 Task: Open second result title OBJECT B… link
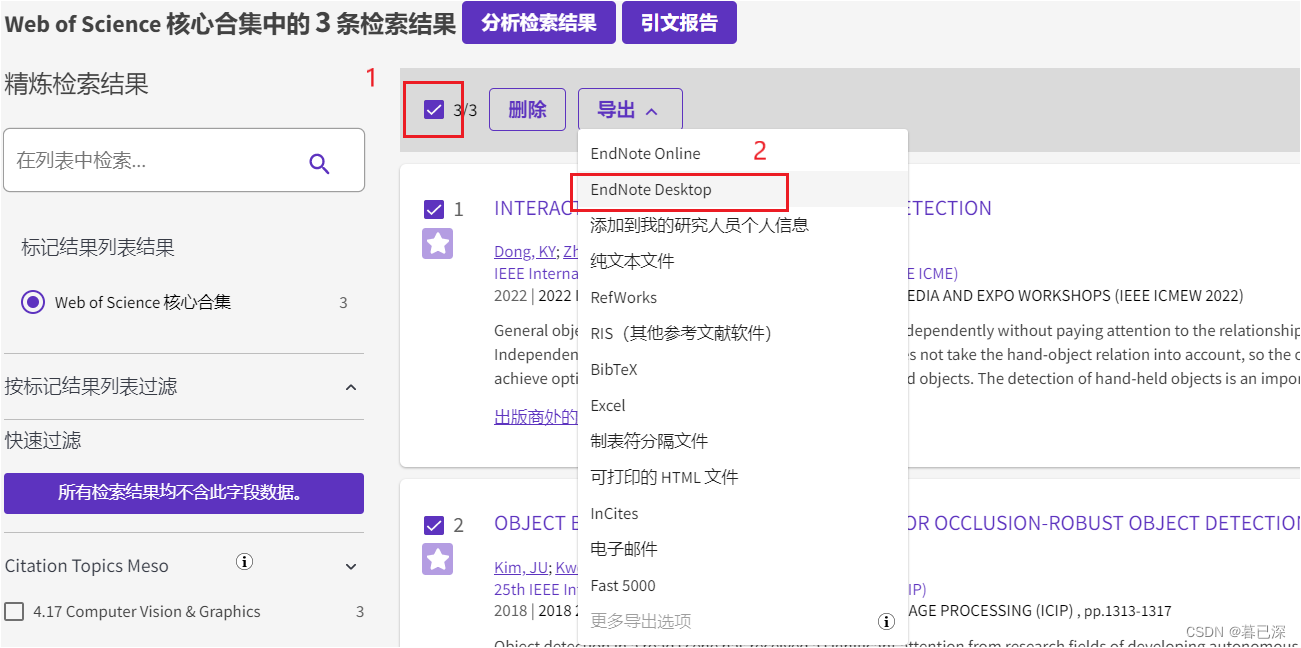coord(536,523)
